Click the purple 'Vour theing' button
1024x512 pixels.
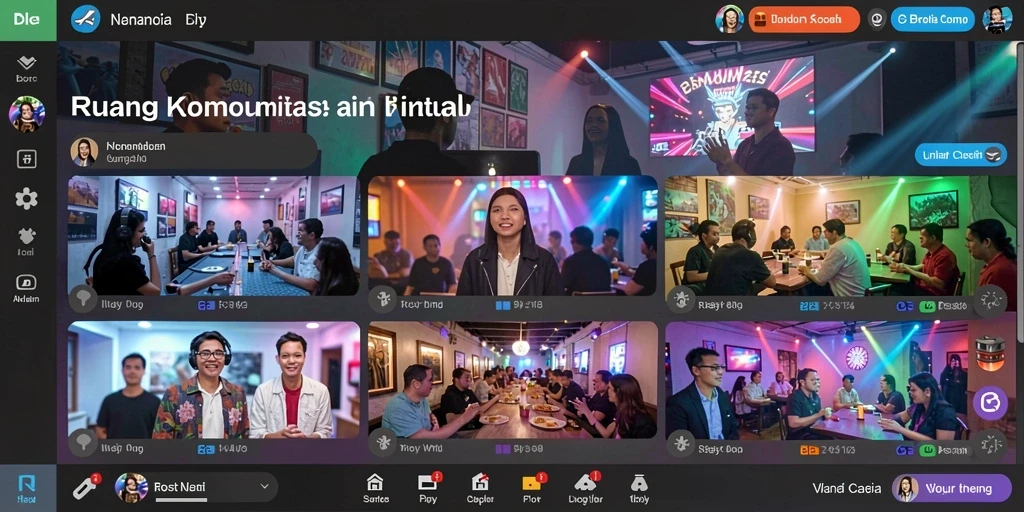point(951,488)
